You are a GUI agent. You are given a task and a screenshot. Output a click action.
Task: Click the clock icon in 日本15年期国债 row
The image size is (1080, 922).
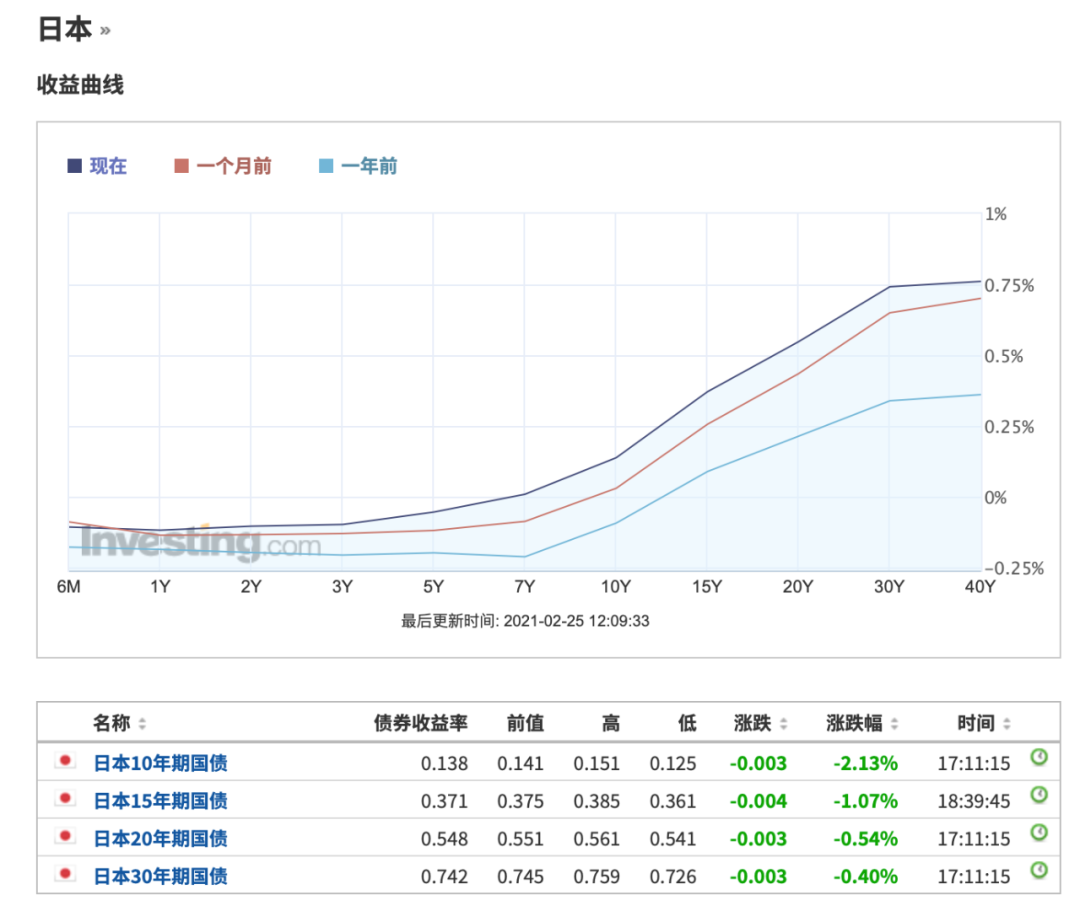[x=1039, y=795]
